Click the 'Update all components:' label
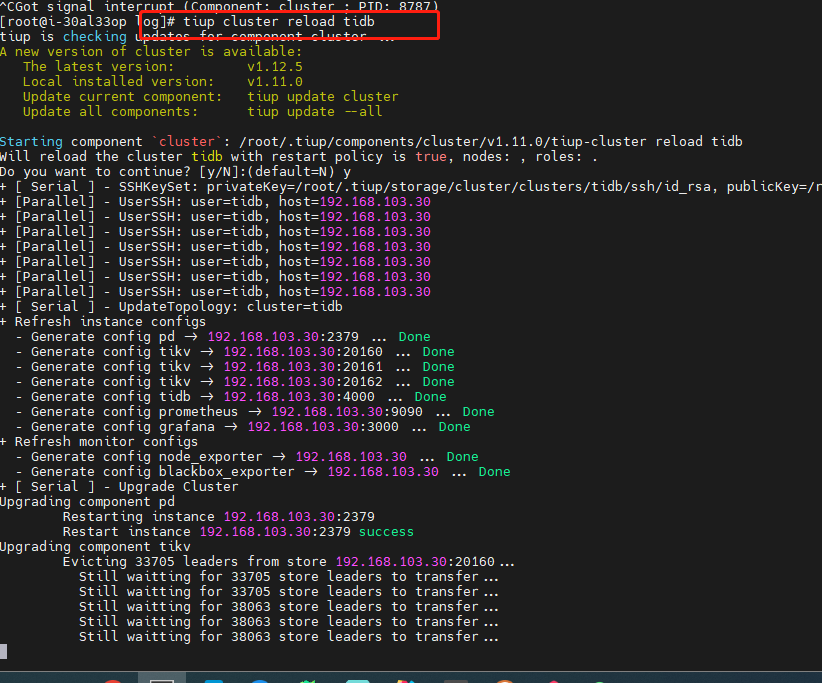Image resolution: width=822 pixels, height=683 pixels. click(x=110, y=112)
